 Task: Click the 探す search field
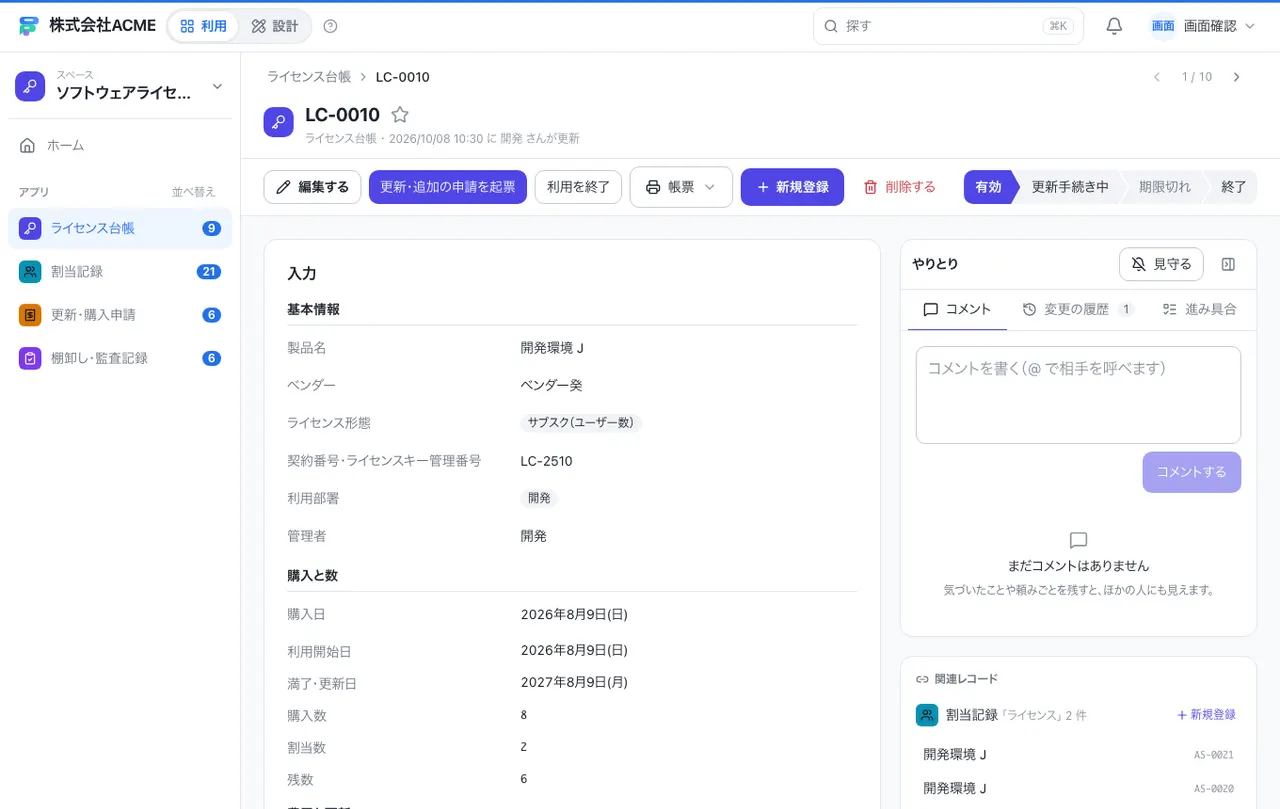coord(948,26)
